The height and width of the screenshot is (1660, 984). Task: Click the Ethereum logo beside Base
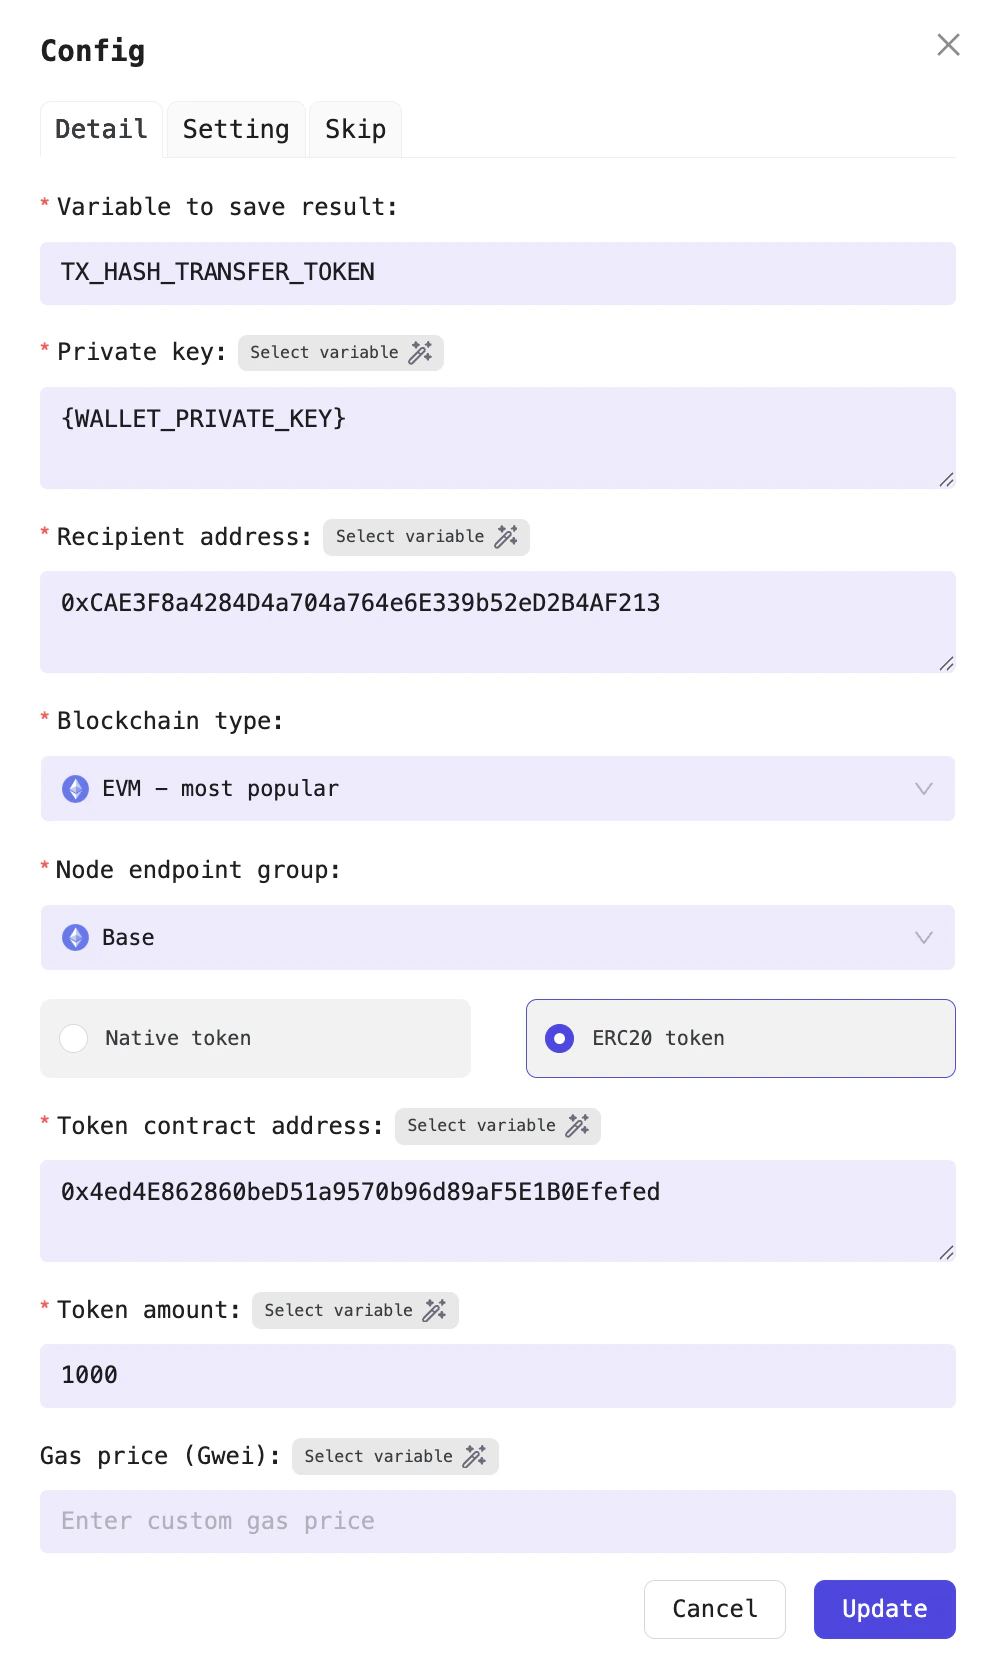tap(74, 937)
